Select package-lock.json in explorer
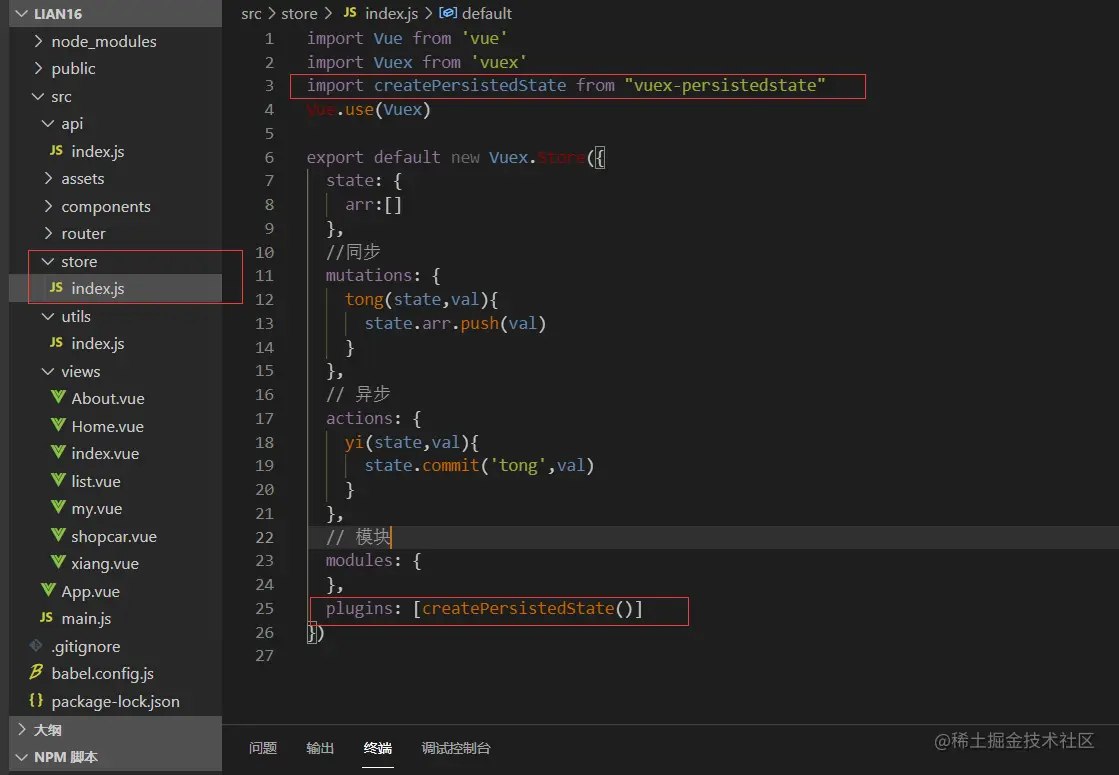 116,701
